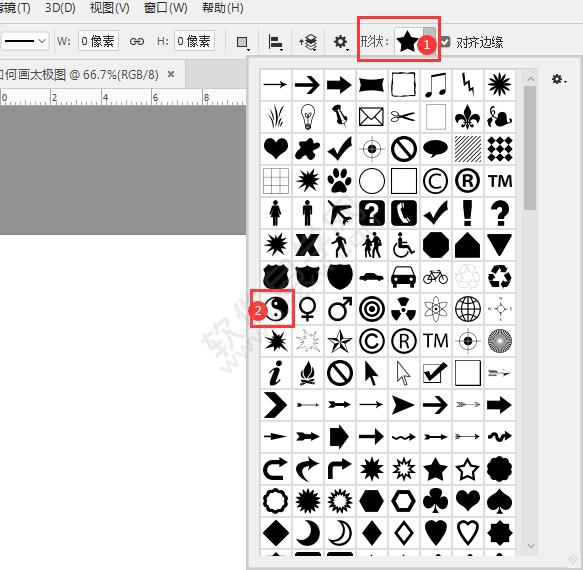Toggle the 对齐边缘 checkbox
Viewport: 583px width, 570px height.
coord(445,42)
